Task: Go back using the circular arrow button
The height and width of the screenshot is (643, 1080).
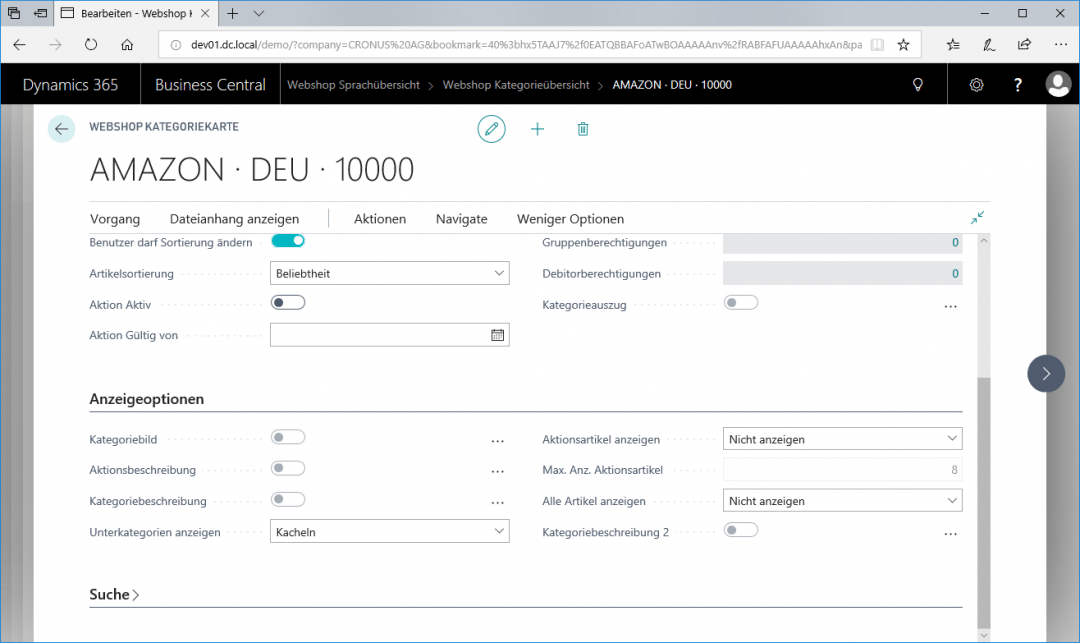Action: (x=61, y=129)
